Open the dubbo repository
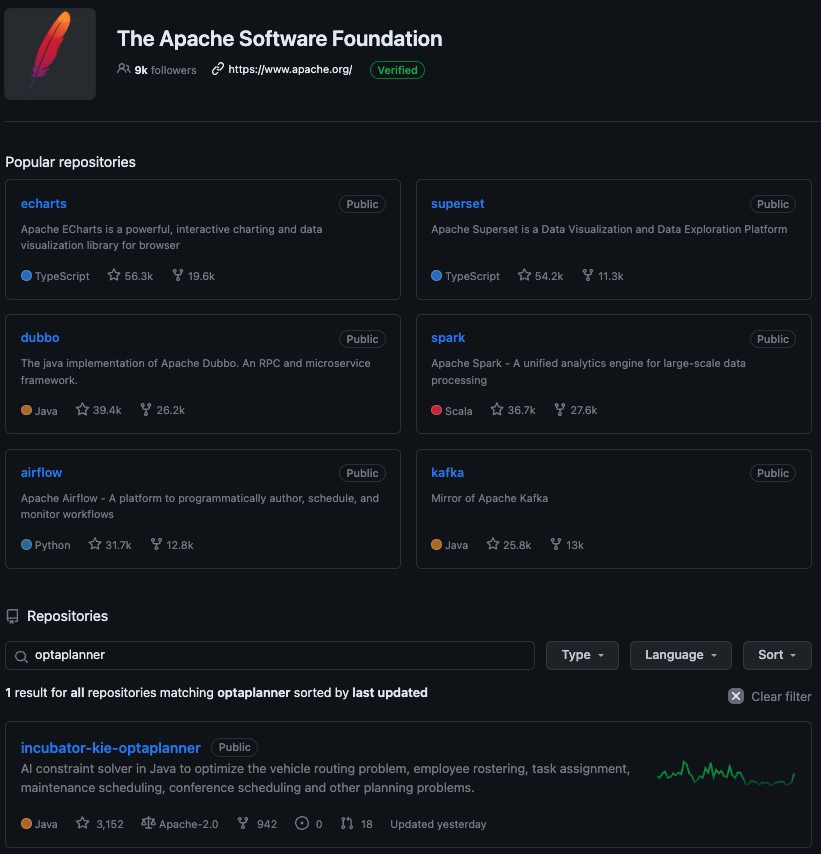The height and width of the screenshot is (854, 821). pyautogui.click(x=40, y=338)
